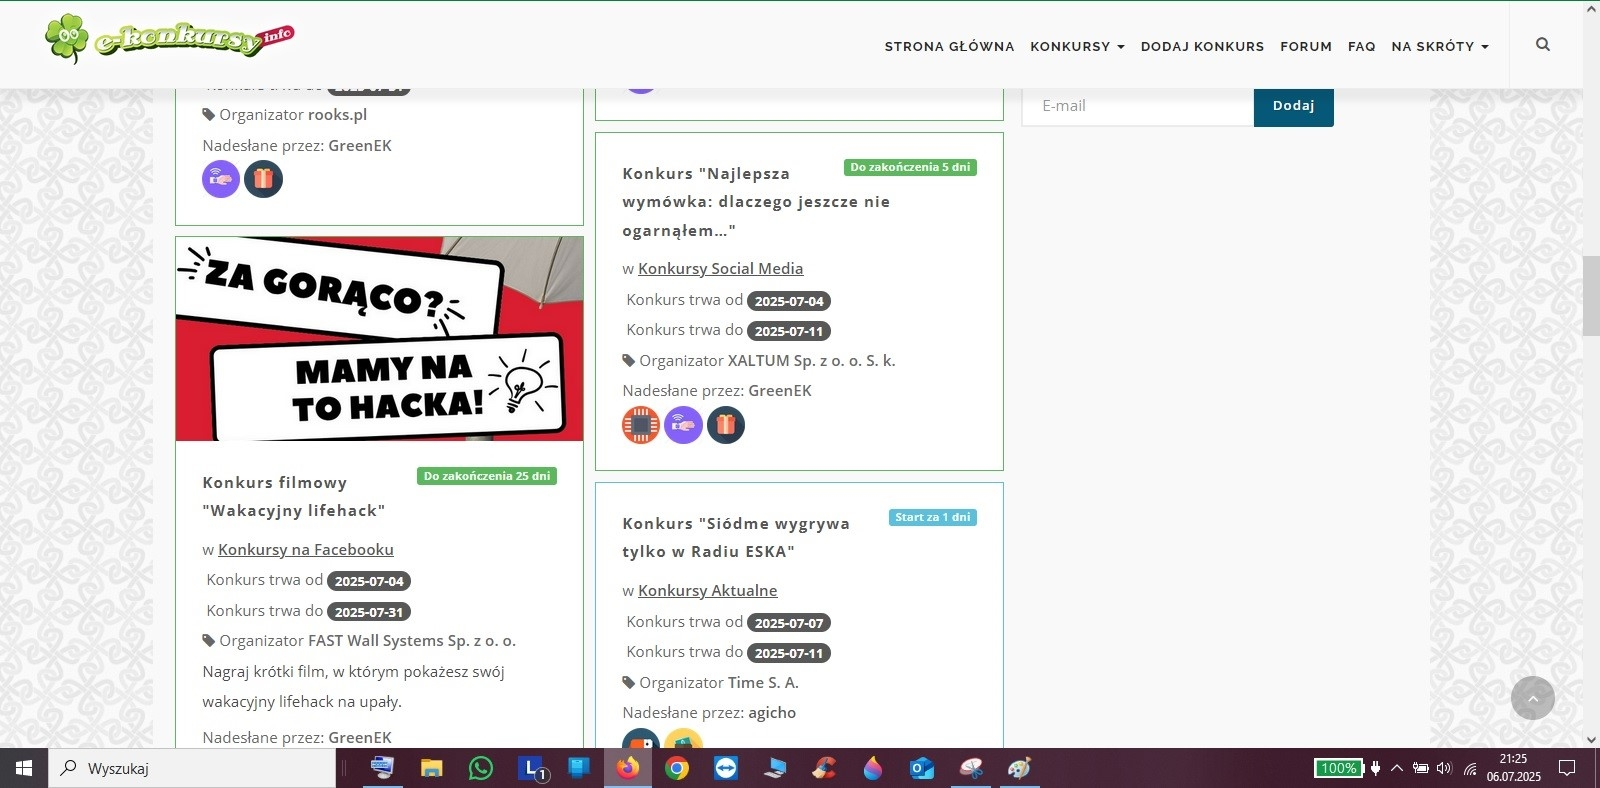Click the search magnifier icon in header
Viewport: 1600px width, 788px height.
point(1542,45)
